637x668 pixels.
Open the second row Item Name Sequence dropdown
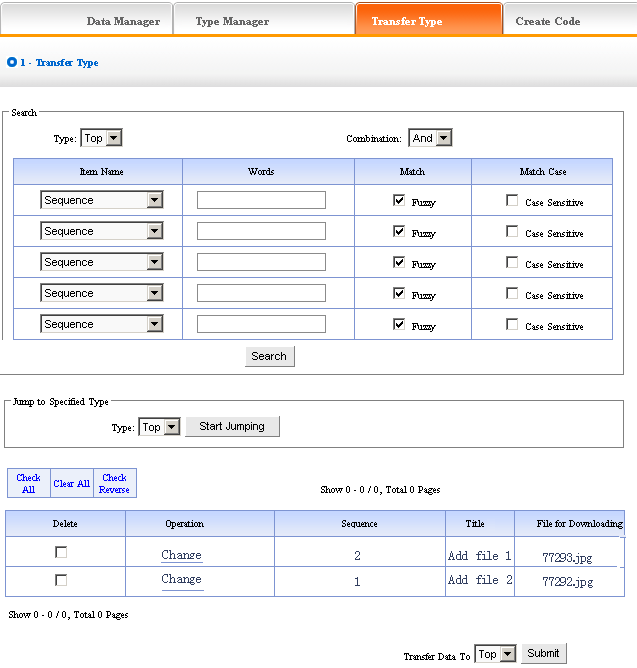(x=102, y=231)
